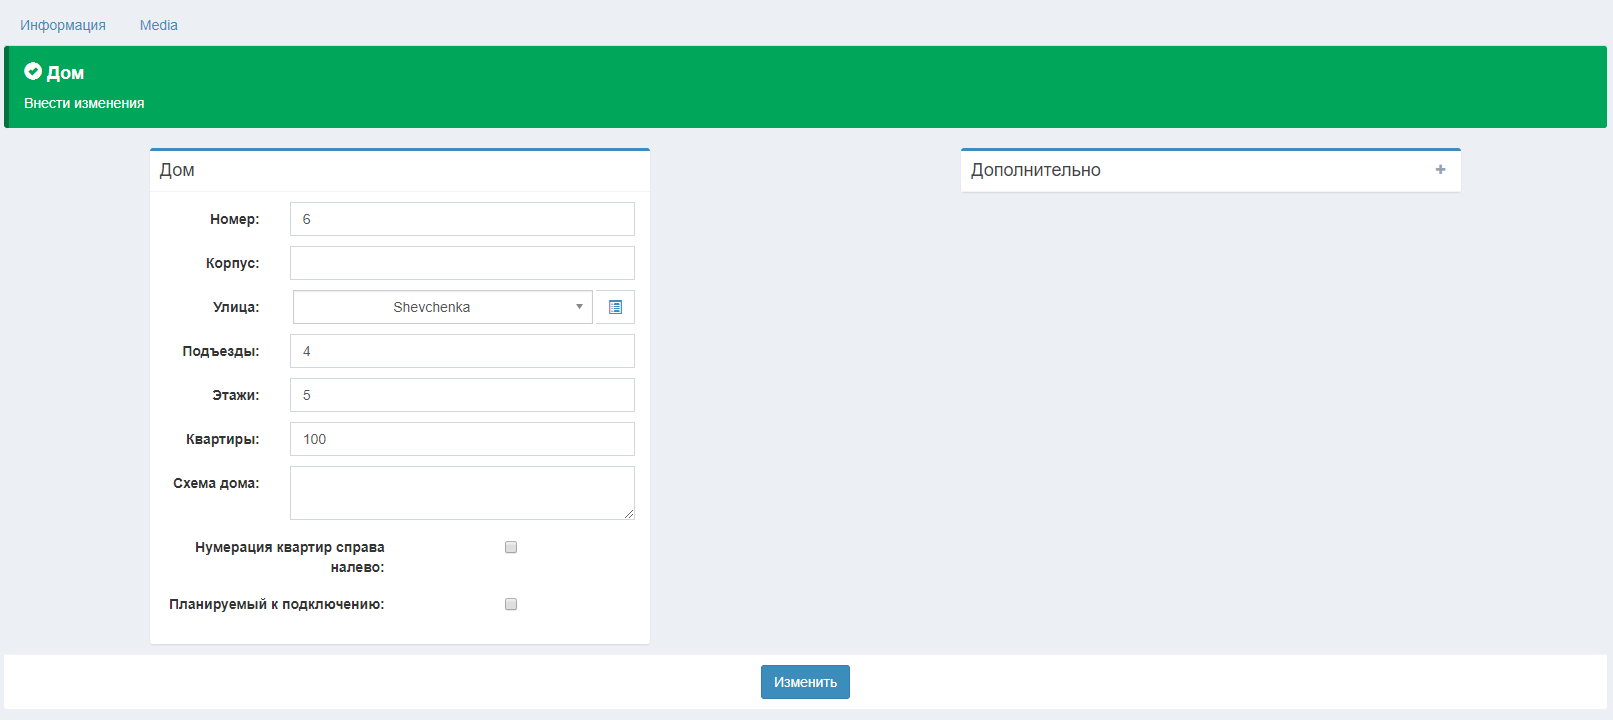
Task: Click the checkmark icon beside Дом heading
Action: click(x=33, y=72)
